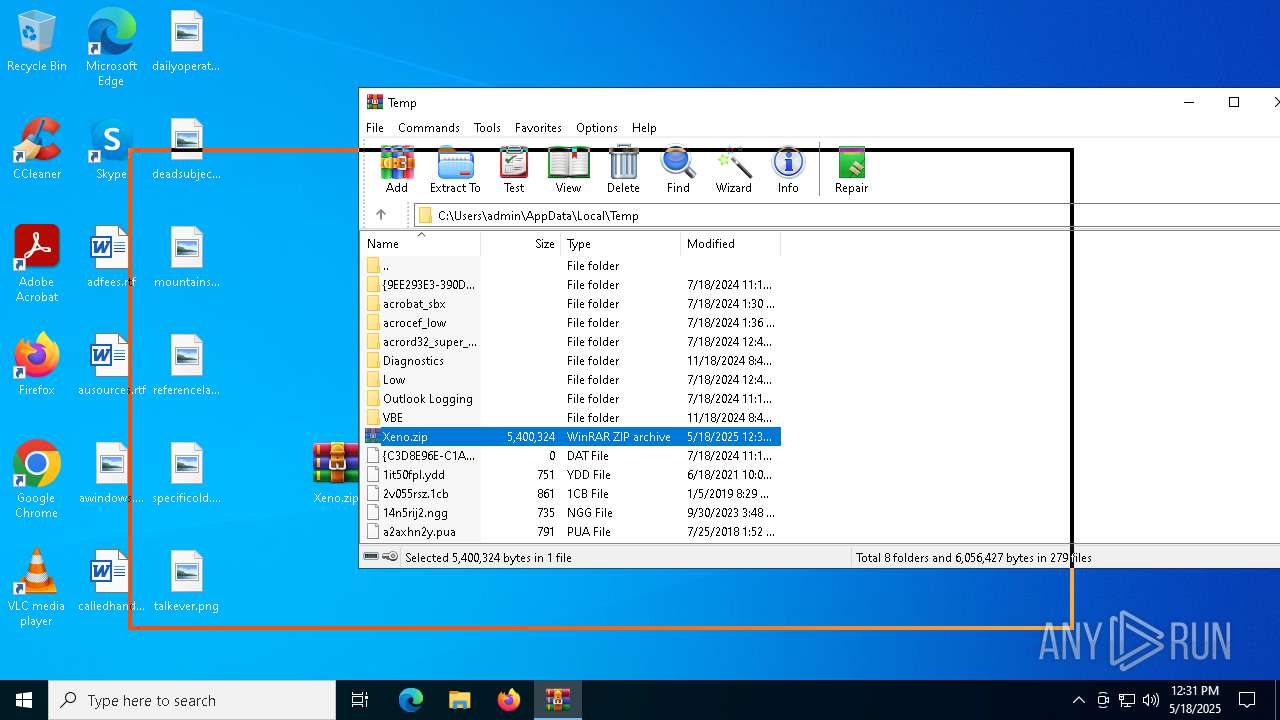Open the Commands menu
This screenshot has width=1280, height=720.
[429, 128]
